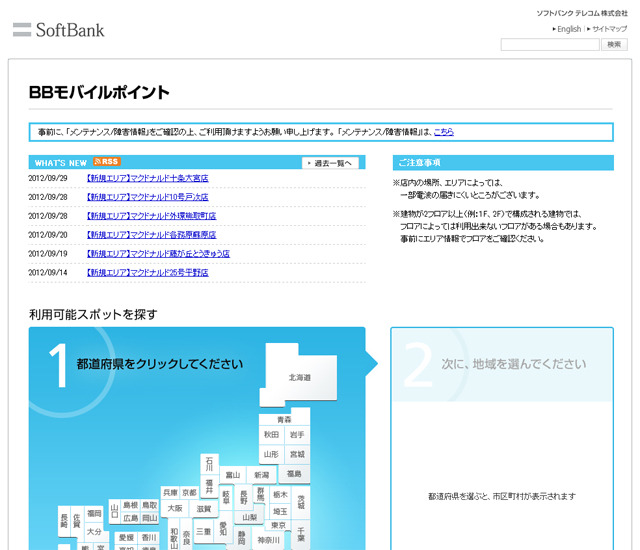
Task: Select 北海道 on the map
Action: (x=300, y=377)
